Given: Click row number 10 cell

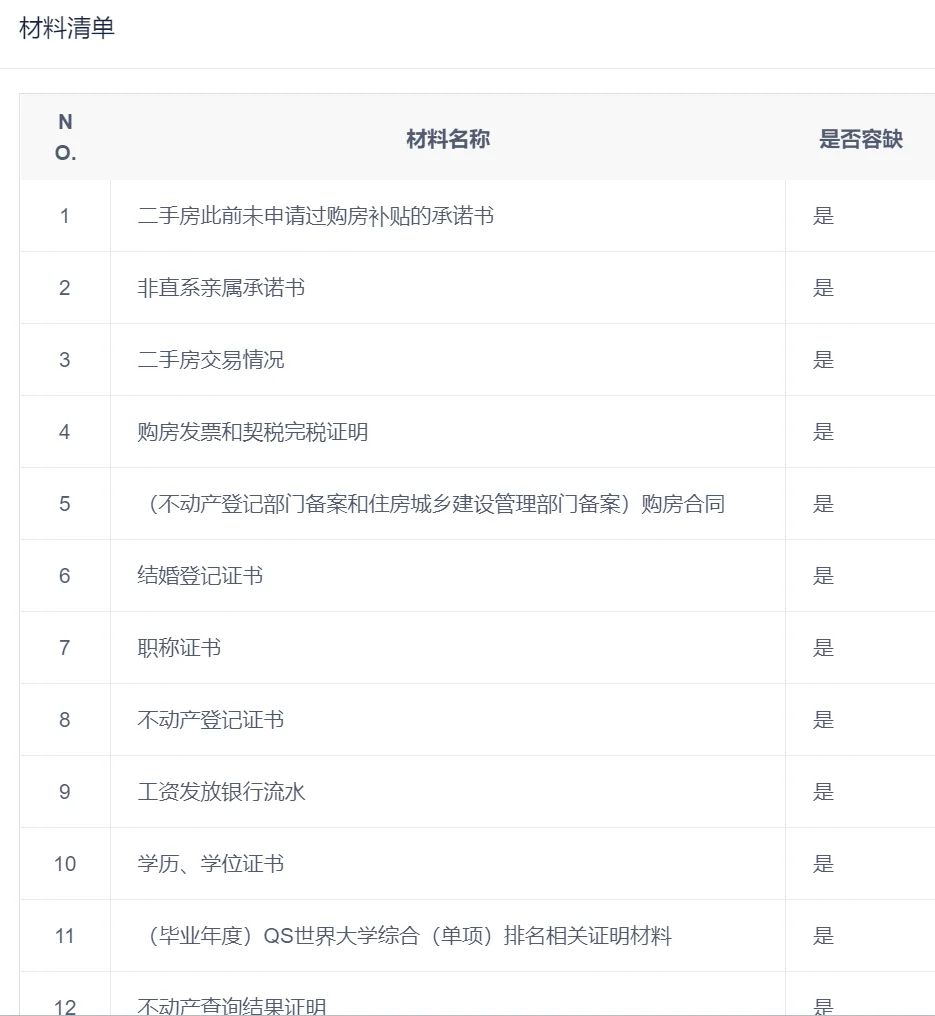Looking at the screenshot, I should [x=65, y=863].
